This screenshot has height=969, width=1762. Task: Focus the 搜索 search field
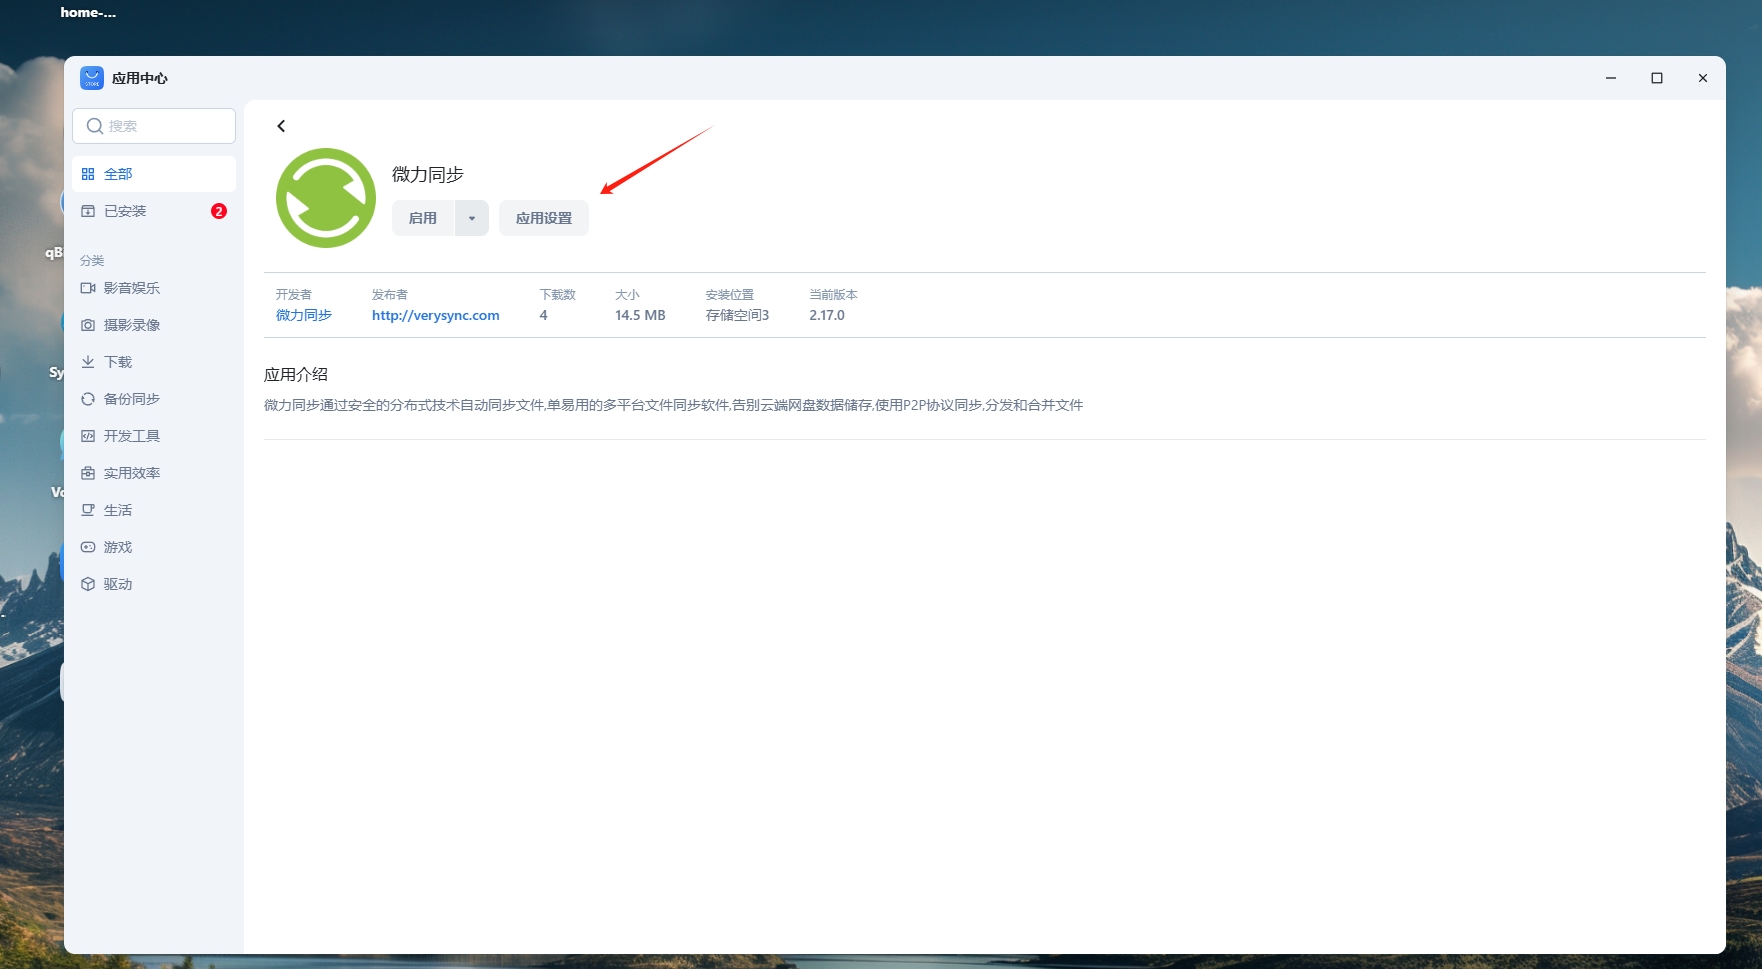(154, 126)
